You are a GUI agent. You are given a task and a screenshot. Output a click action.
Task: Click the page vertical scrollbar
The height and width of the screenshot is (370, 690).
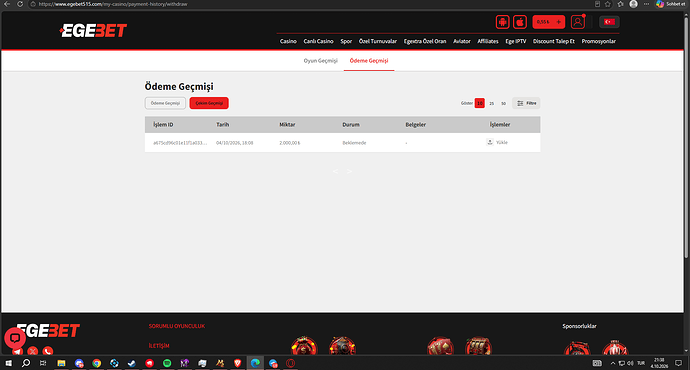[x=686, y=138]
